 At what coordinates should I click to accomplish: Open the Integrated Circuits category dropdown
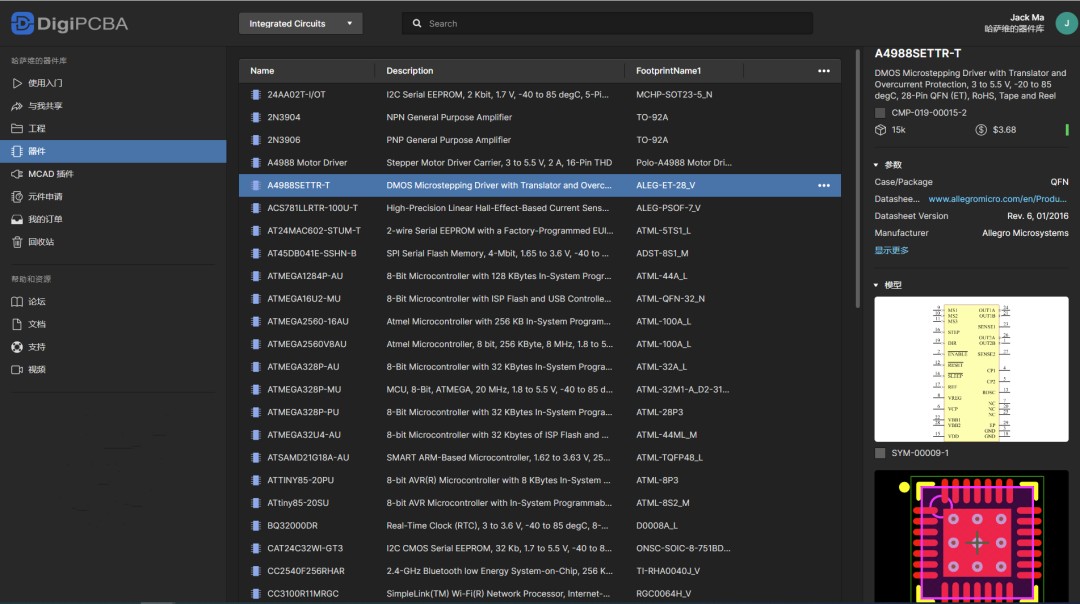(300, 23)
